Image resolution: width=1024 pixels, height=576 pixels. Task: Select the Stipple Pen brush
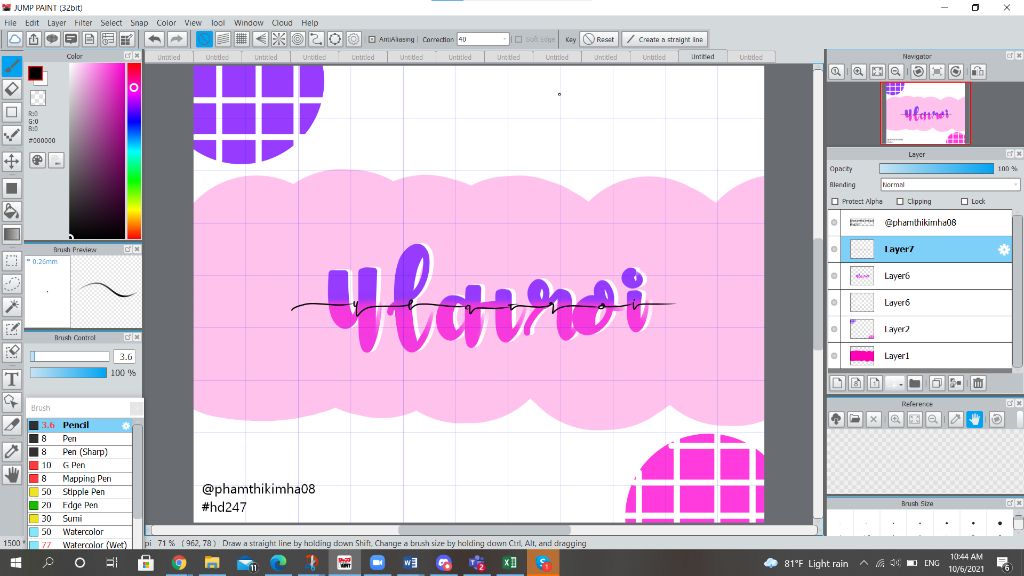coord(80,492)
